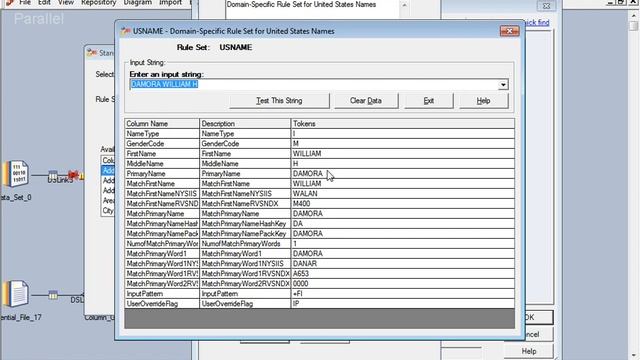This screenshot has width=640, height=360.
Task: Select the MatchFirstNameNYSIIS token WALAN
Action: pos(402,194)
